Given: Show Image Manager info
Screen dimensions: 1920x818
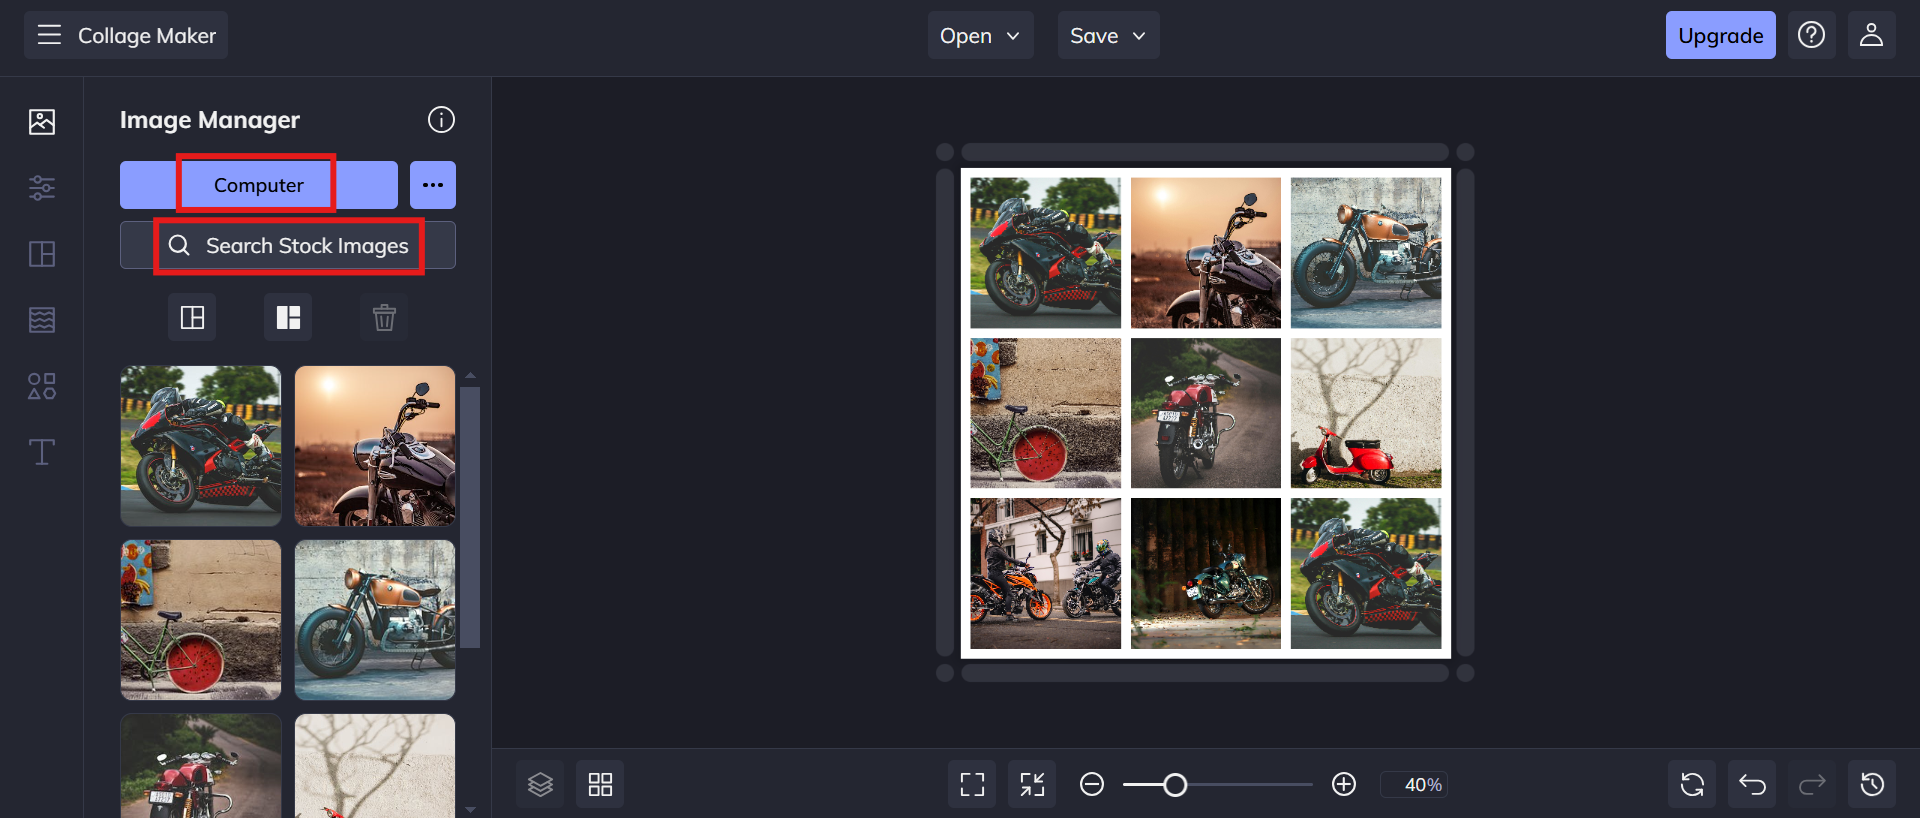Looking at the screenshot, I should pos(441,120).
